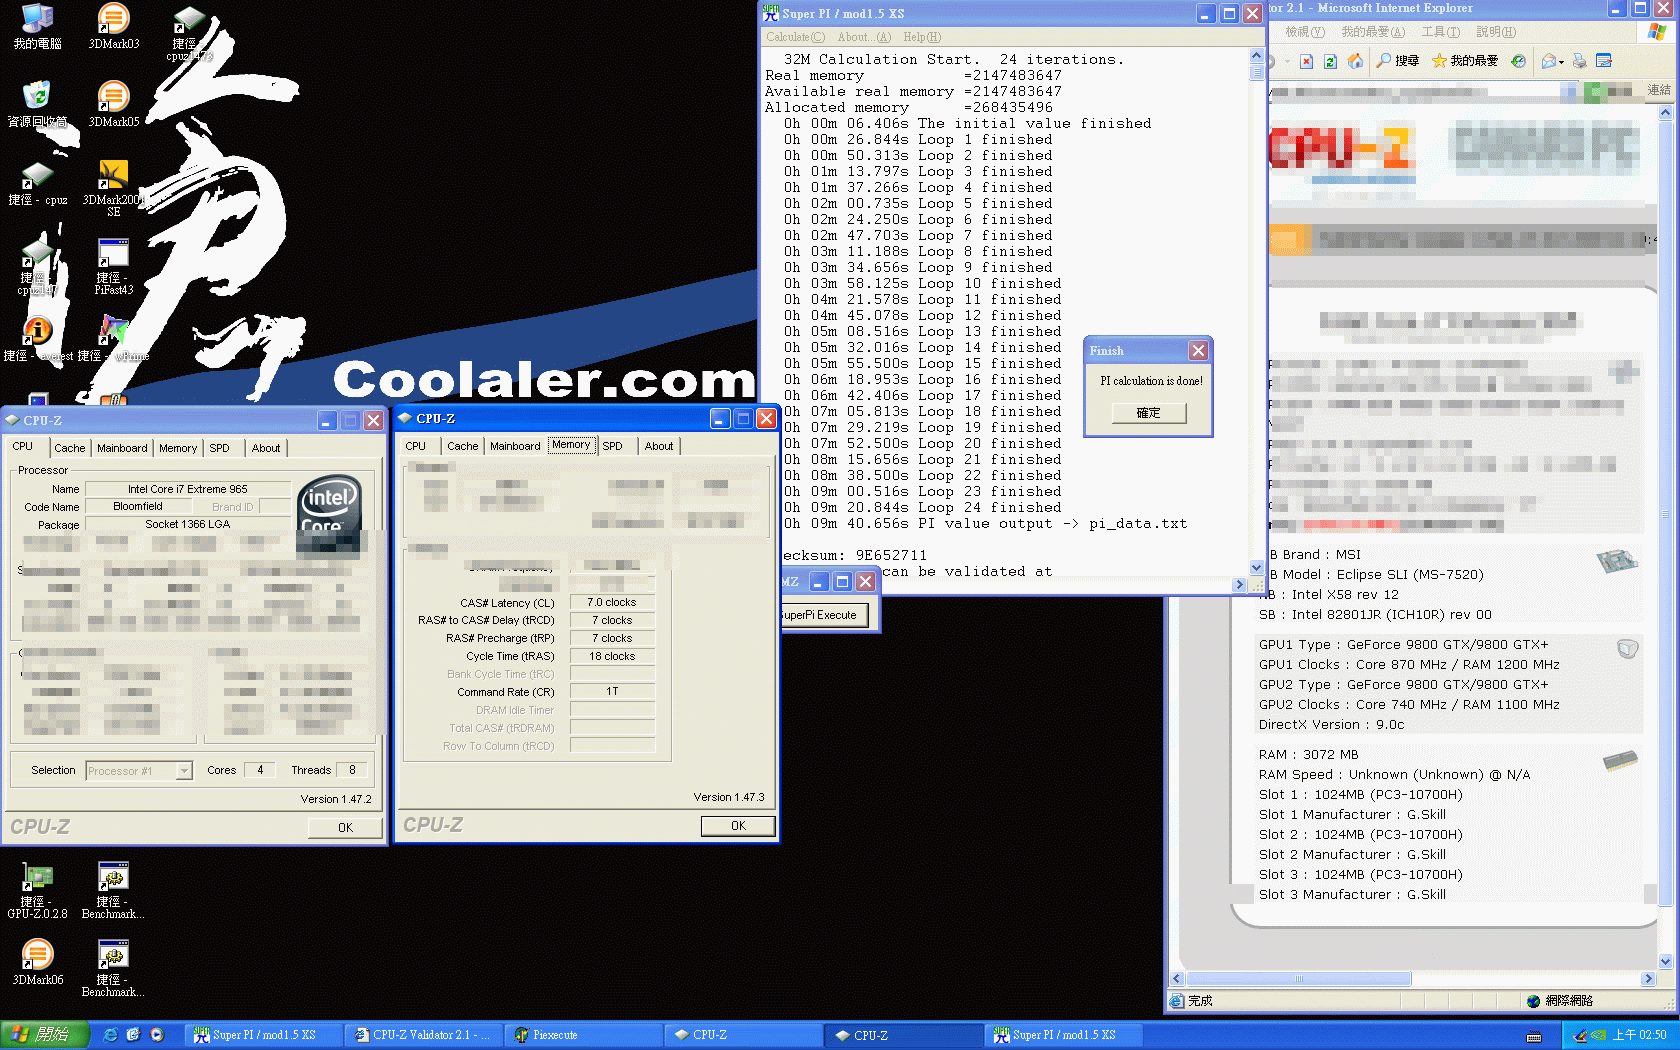Open the Help menu in Super PI
The image size is (1680, 1050).
pyautogui.click(x=922, y=37)
